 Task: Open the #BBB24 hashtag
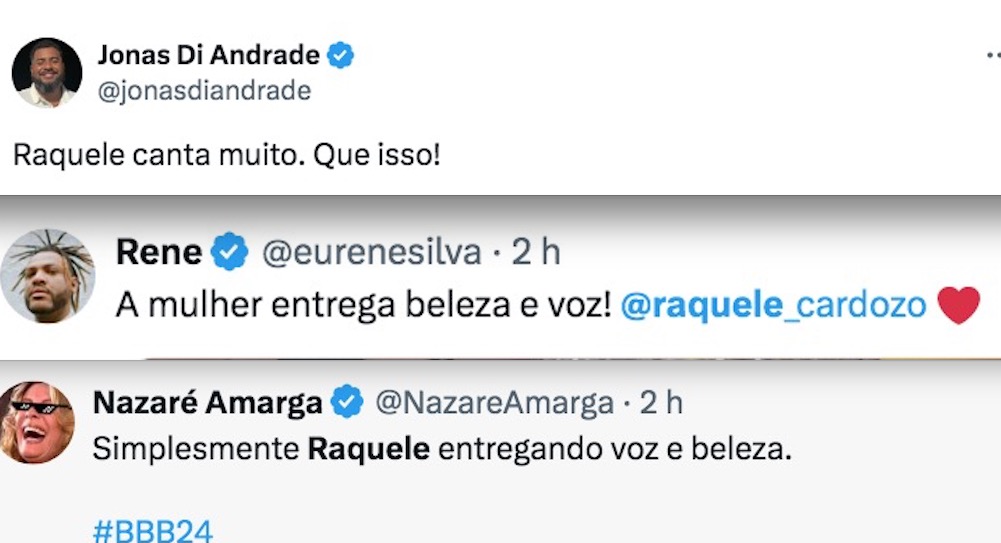(152, 530)
